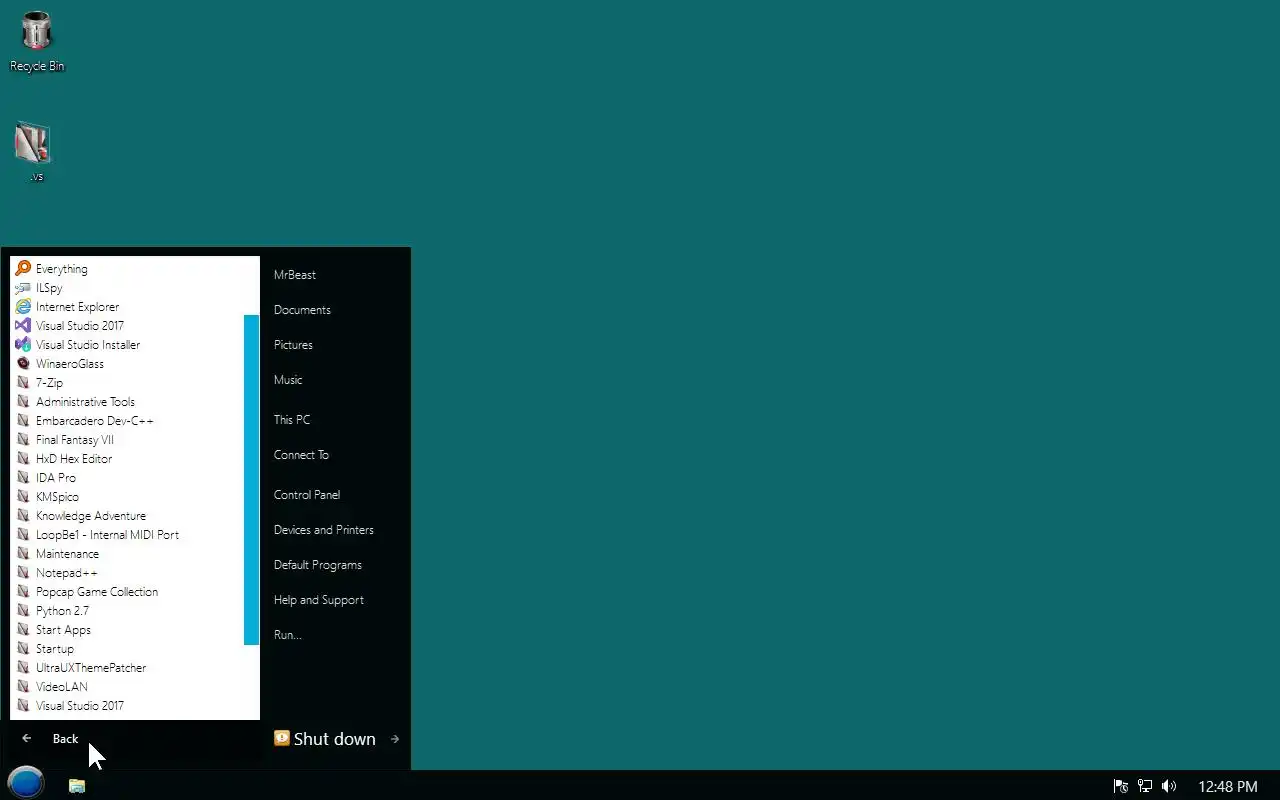Click the network tray icon
Screen dimensions: 1280x800
(x=1145, y=786)
